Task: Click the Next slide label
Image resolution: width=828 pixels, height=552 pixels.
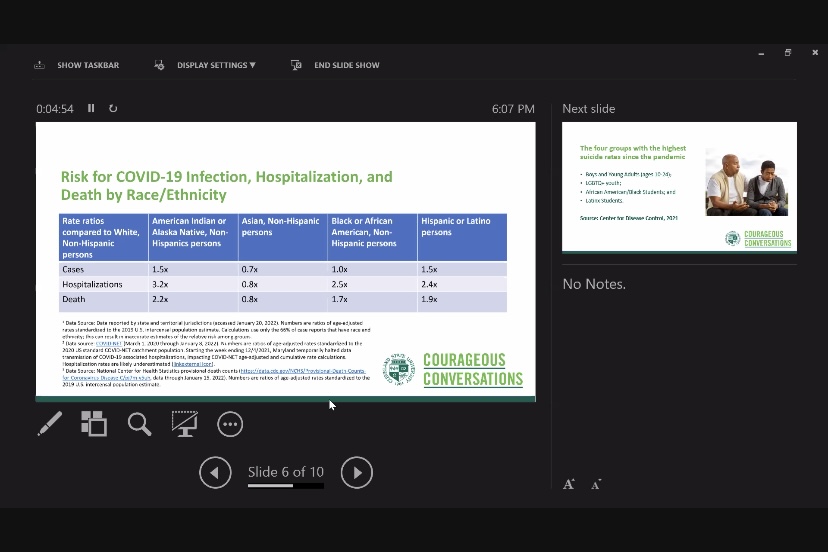Action: (589, 109)
